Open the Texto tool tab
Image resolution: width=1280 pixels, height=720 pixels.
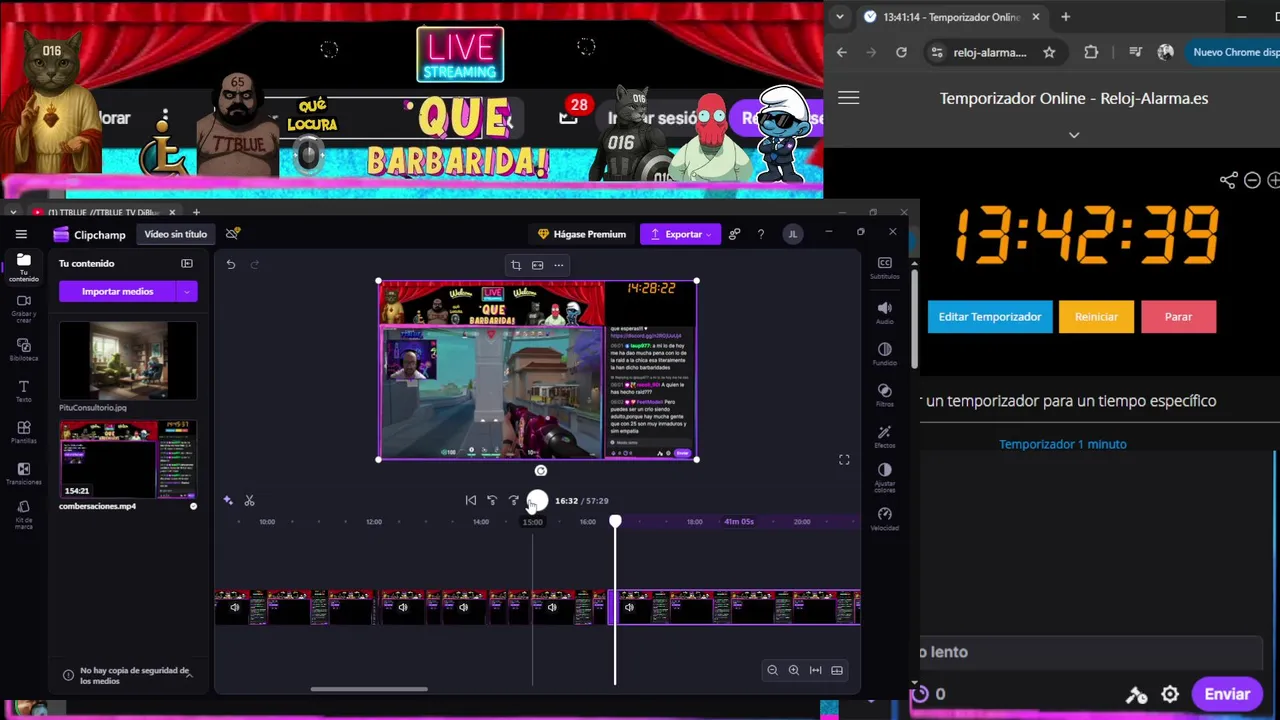(24, 391)
